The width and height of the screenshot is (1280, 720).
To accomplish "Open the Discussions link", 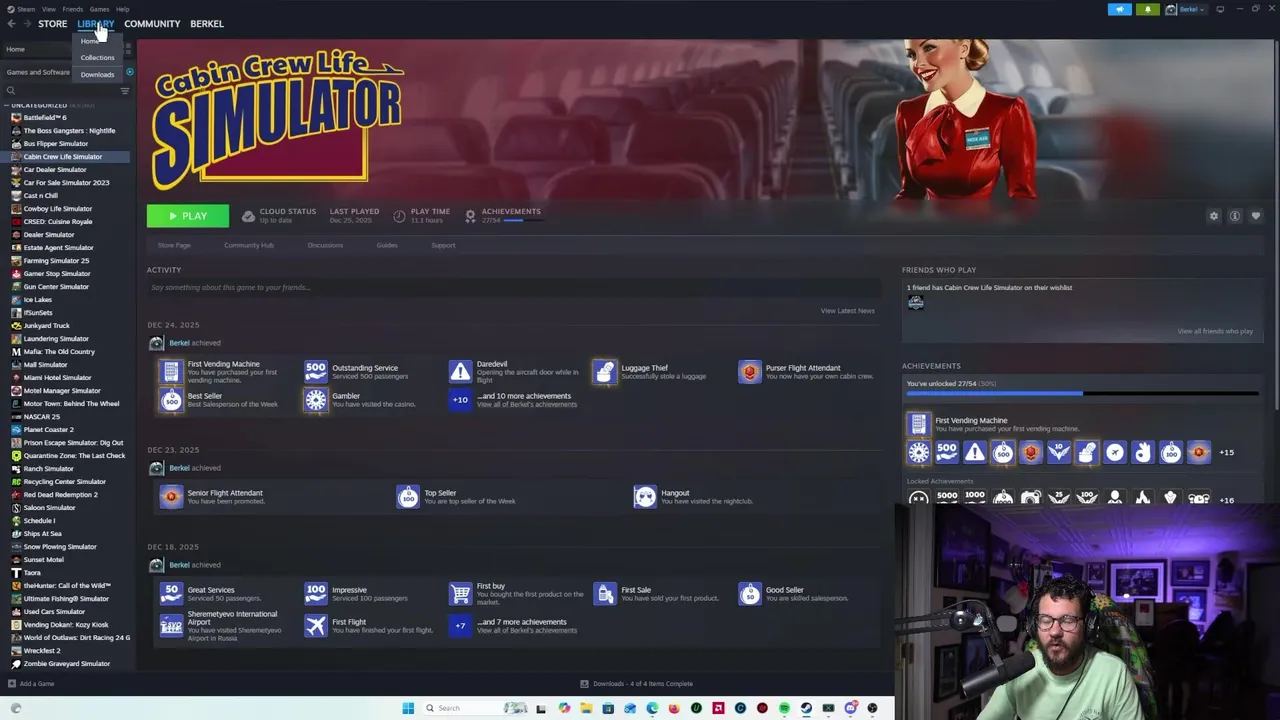I will [325, 245].
